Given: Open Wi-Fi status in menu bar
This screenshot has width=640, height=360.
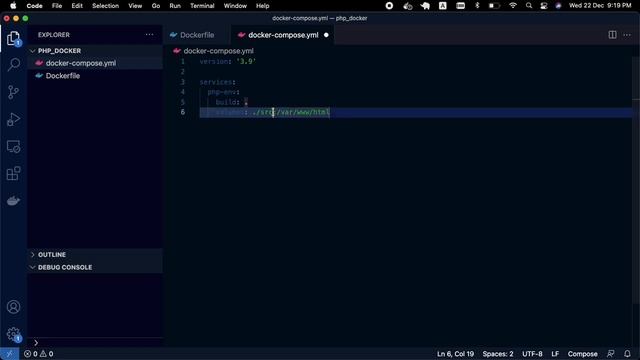Looking at the screenshot, I should point(513,6).
